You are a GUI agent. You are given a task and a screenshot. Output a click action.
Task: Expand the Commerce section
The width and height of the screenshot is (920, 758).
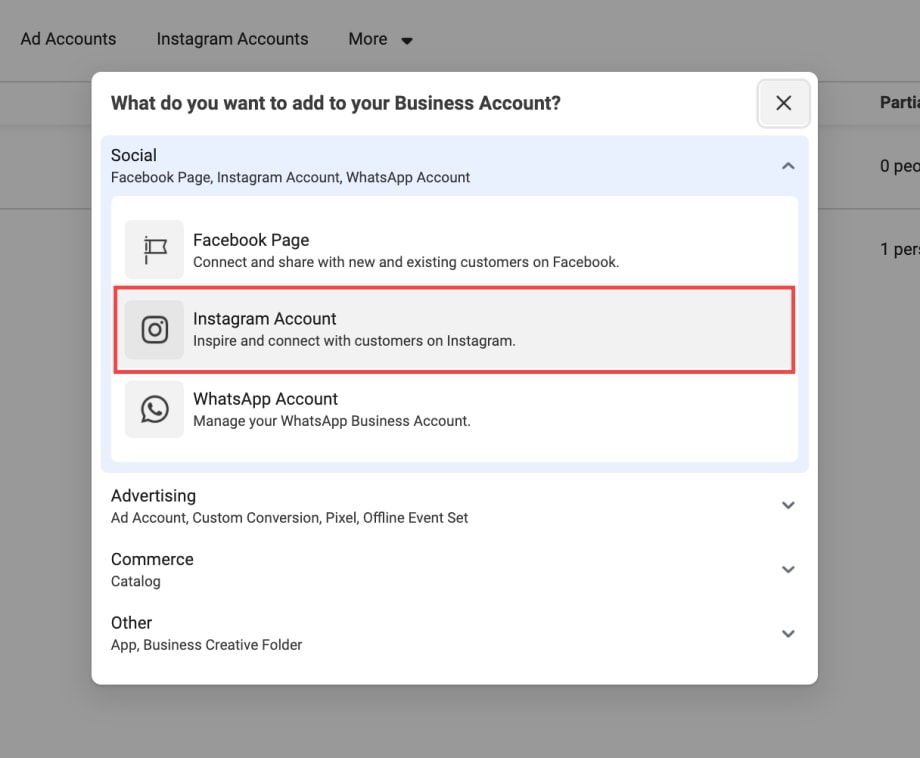(x=788, y=569)
